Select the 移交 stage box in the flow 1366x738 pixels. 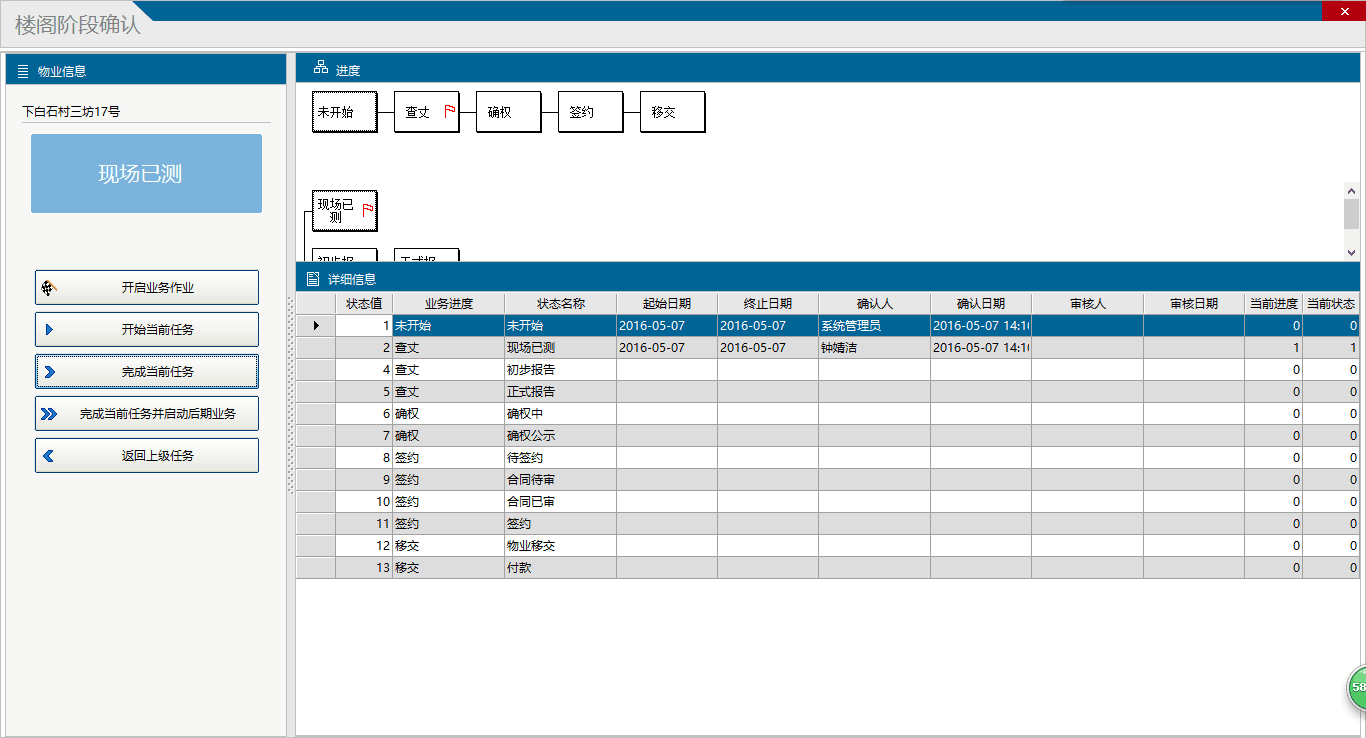click(672, 112)
